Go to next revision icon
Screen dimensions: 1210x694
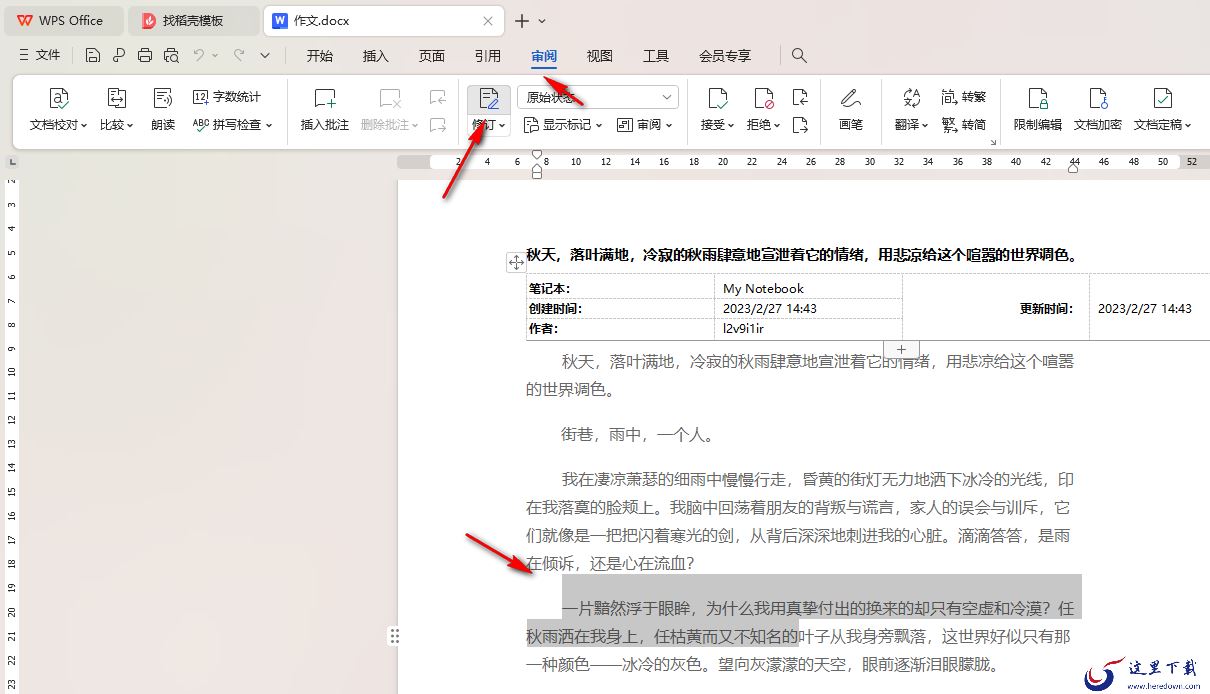(x=800, y=125)
